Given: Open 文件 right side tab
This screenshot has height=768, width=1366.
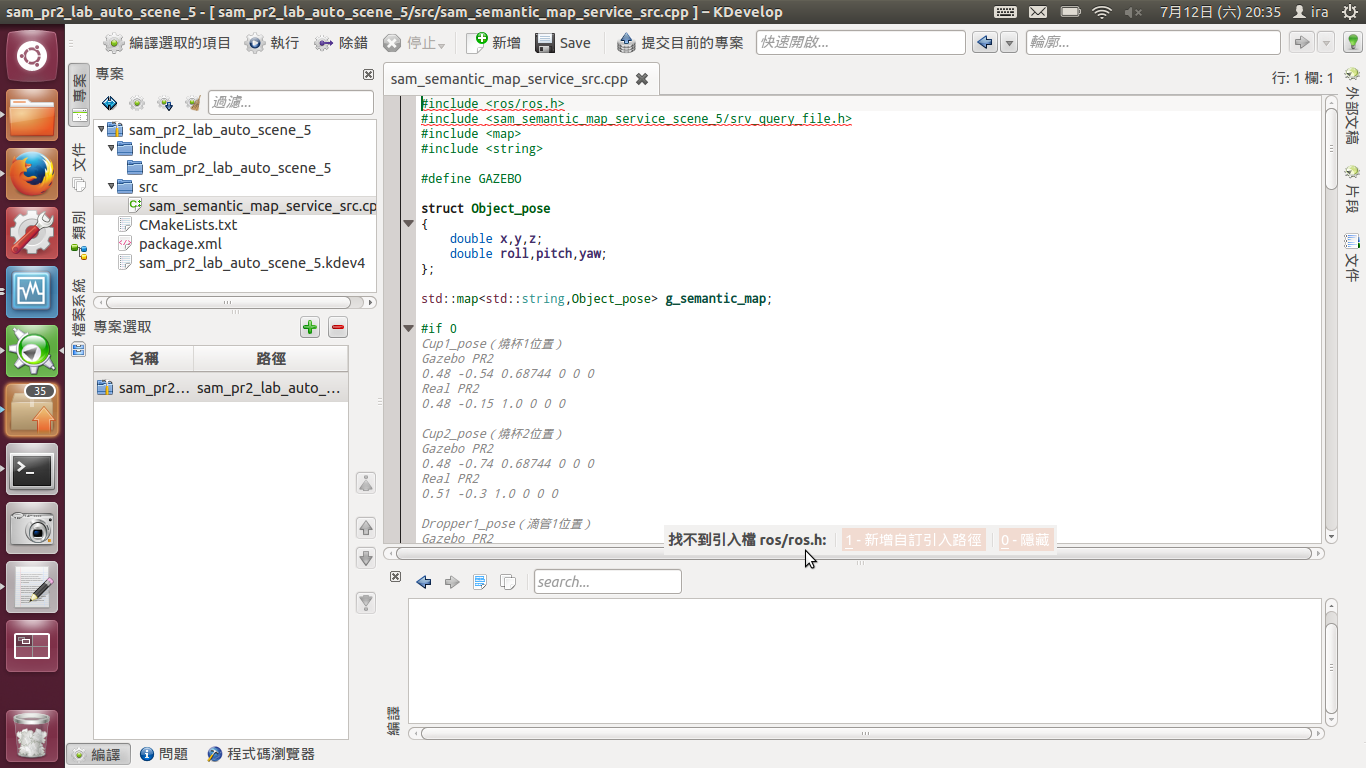Looking at the screenshot, I should click(x=1352, y=257).
